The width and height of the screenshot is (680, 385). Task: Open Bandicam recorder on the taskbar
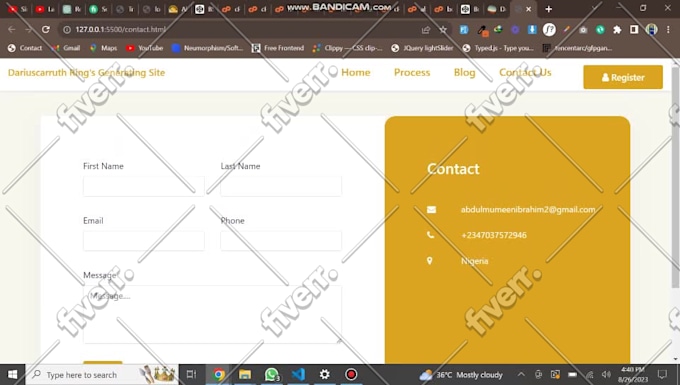[x=351, y=374]
